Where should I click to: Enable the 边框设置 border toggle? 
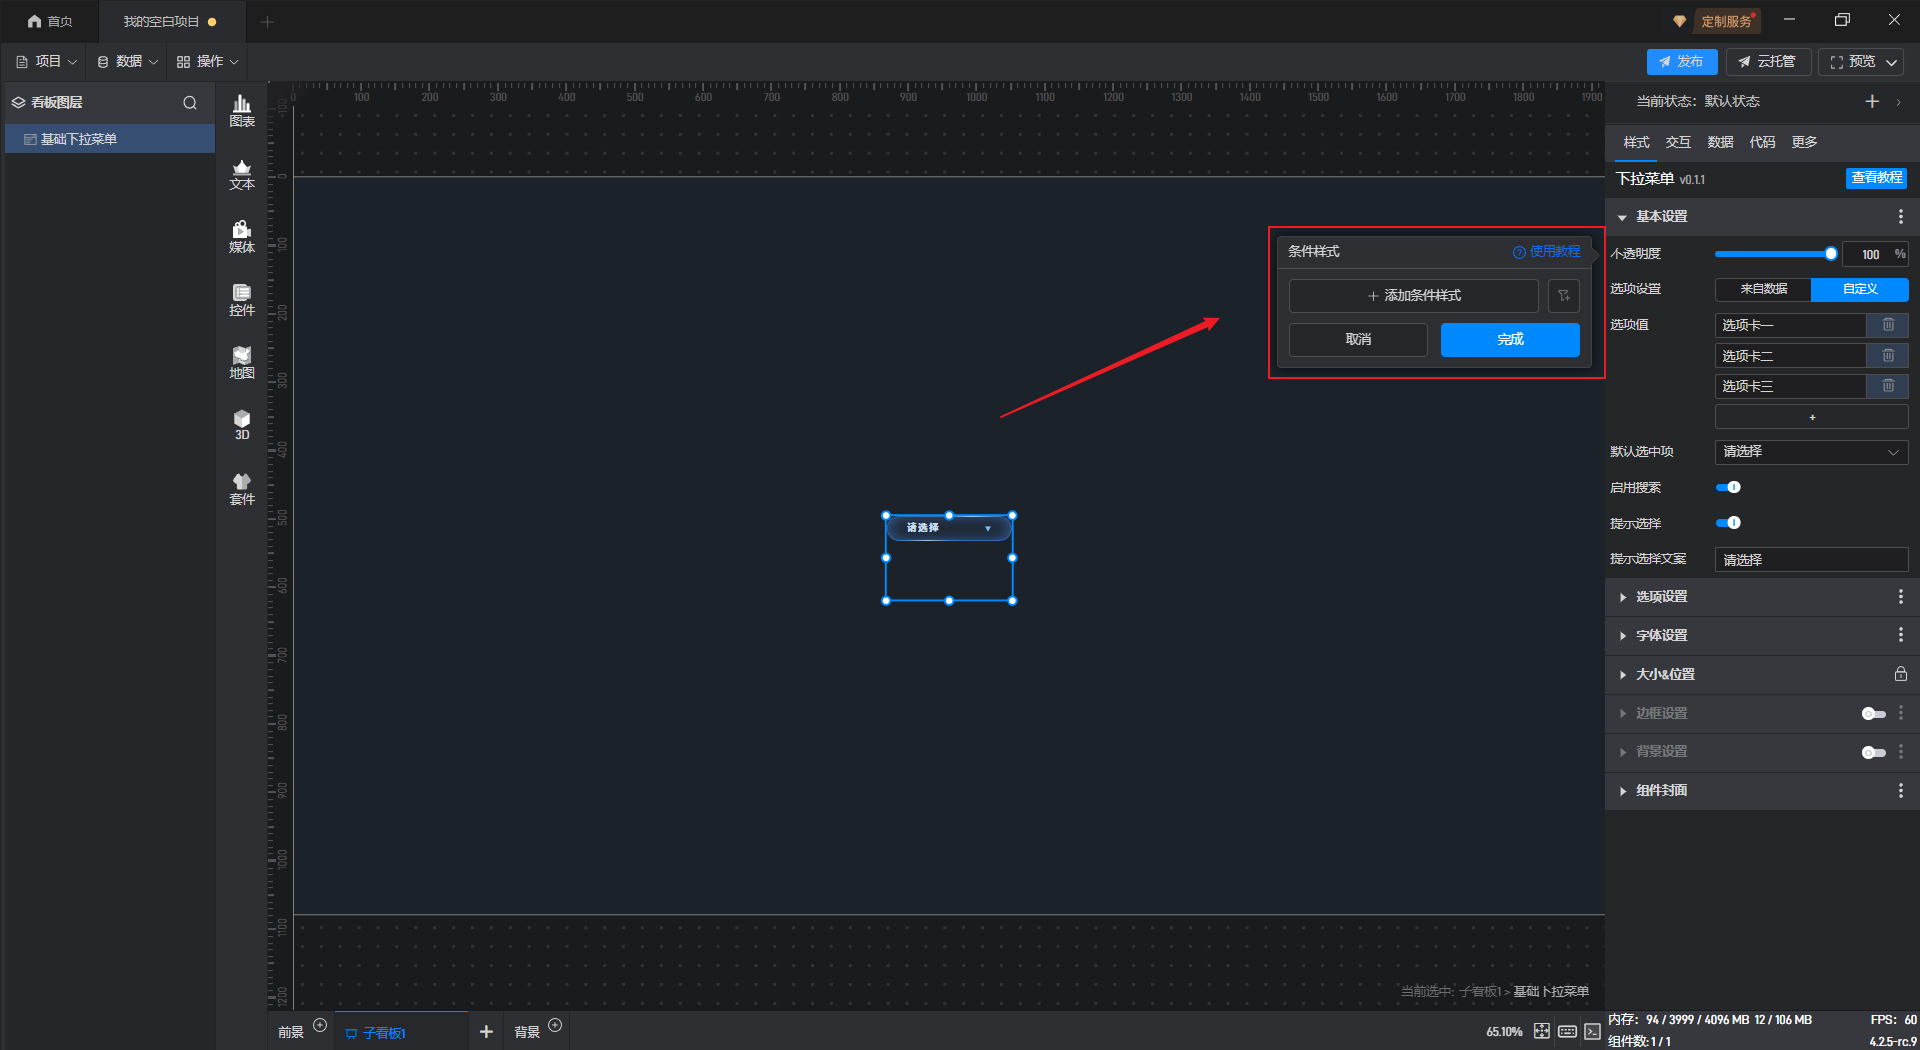(1873, 714)
